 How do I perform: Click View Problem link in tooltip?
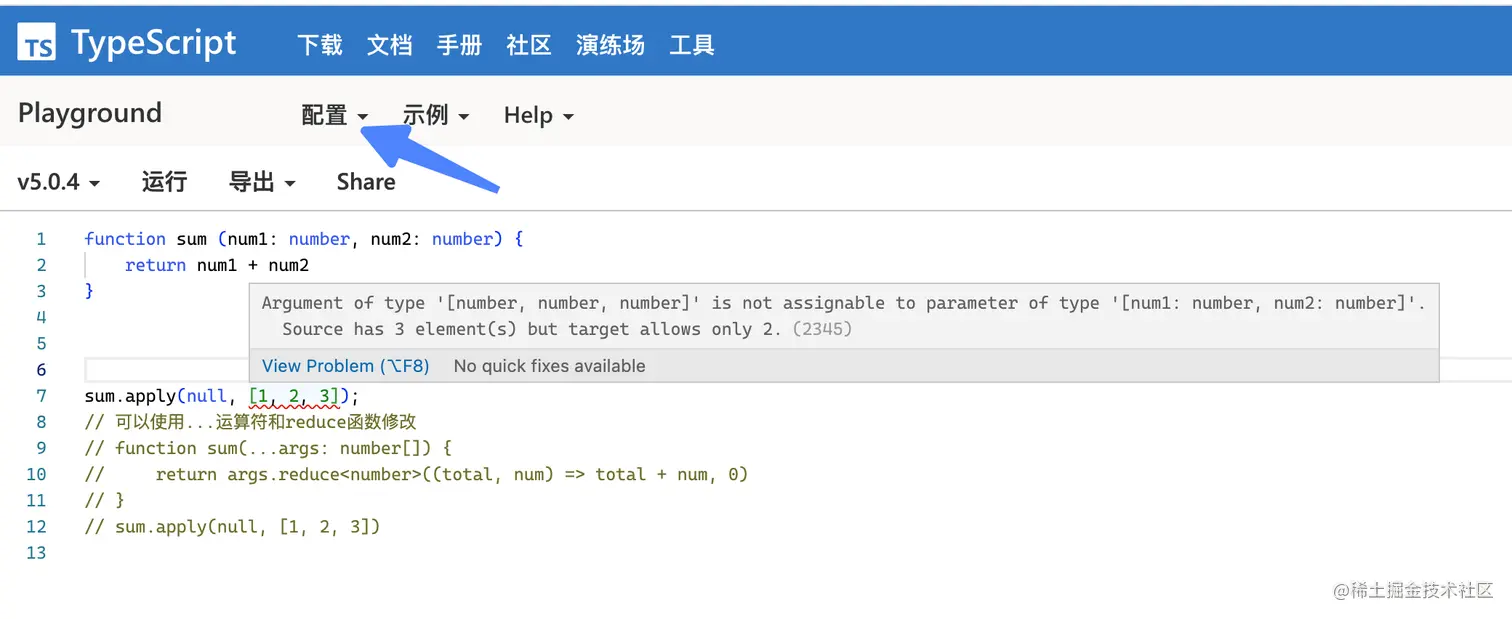(x=345, y=366)
